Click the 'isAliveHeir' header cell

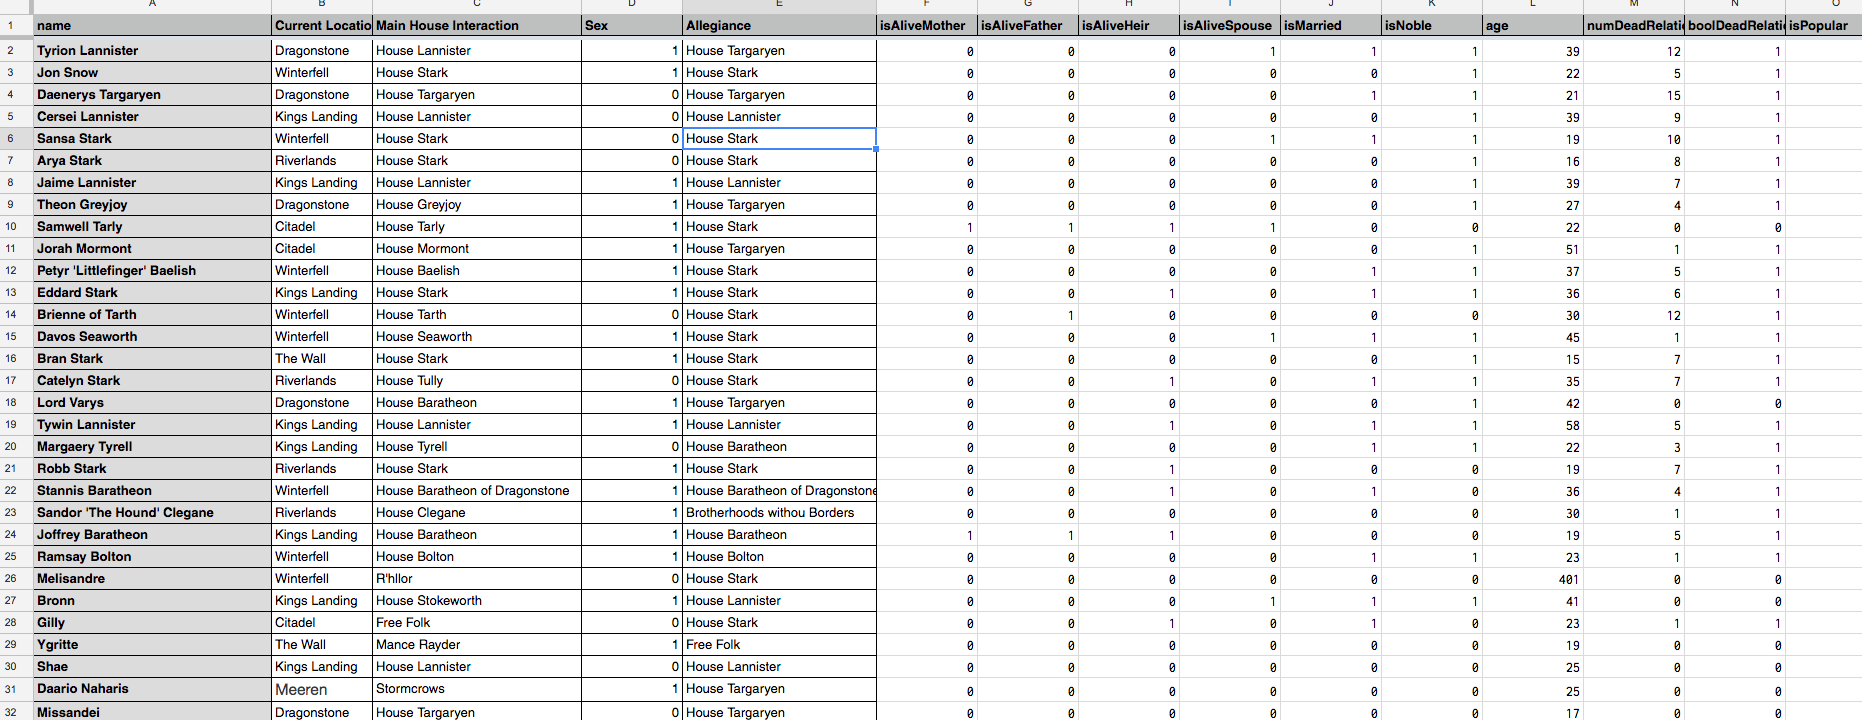[1129, 26]
